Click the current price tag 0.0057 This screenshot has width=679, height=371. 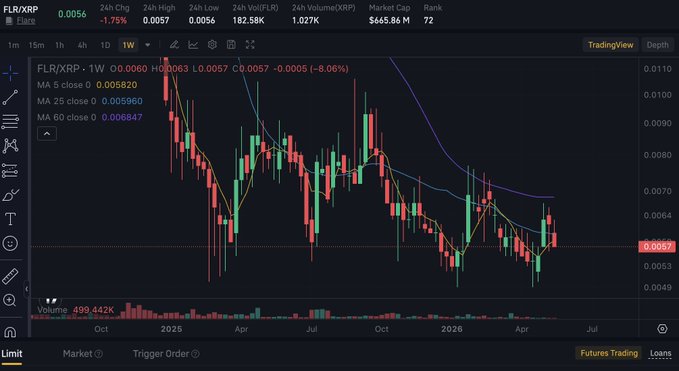656,247
